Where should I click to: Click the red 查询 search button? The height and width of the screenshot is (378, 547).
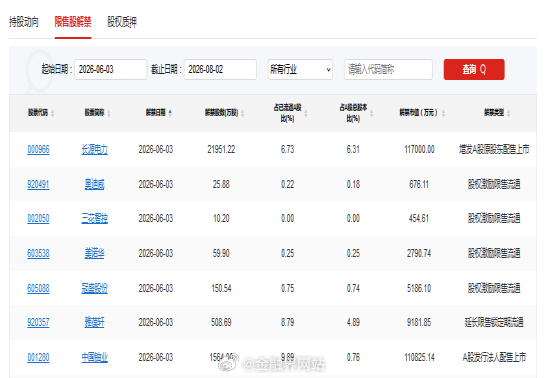coord(474,69)
